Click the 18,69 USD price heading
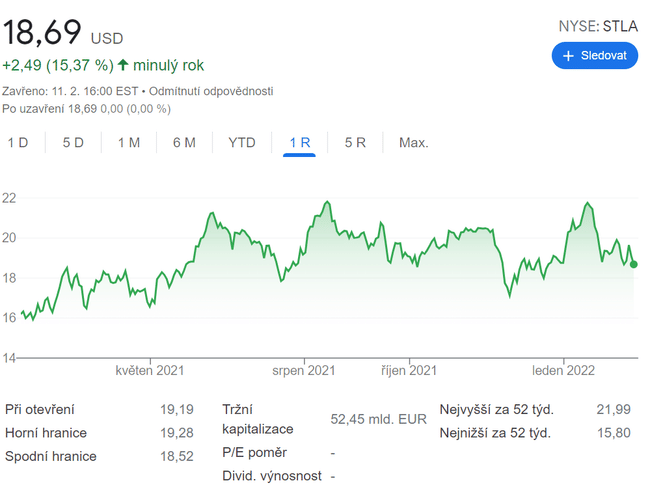This screenshot has width=650, height=491. 62,34
